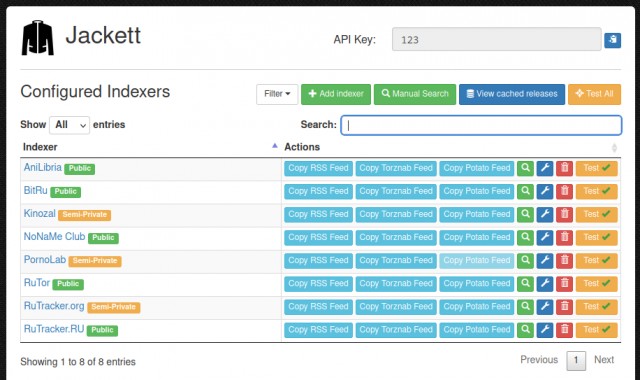Image resolution: width=640 pixels, height=380 pixels.
Task: Delete RuTor using trash icon
Action: click(x=564, y=283)
